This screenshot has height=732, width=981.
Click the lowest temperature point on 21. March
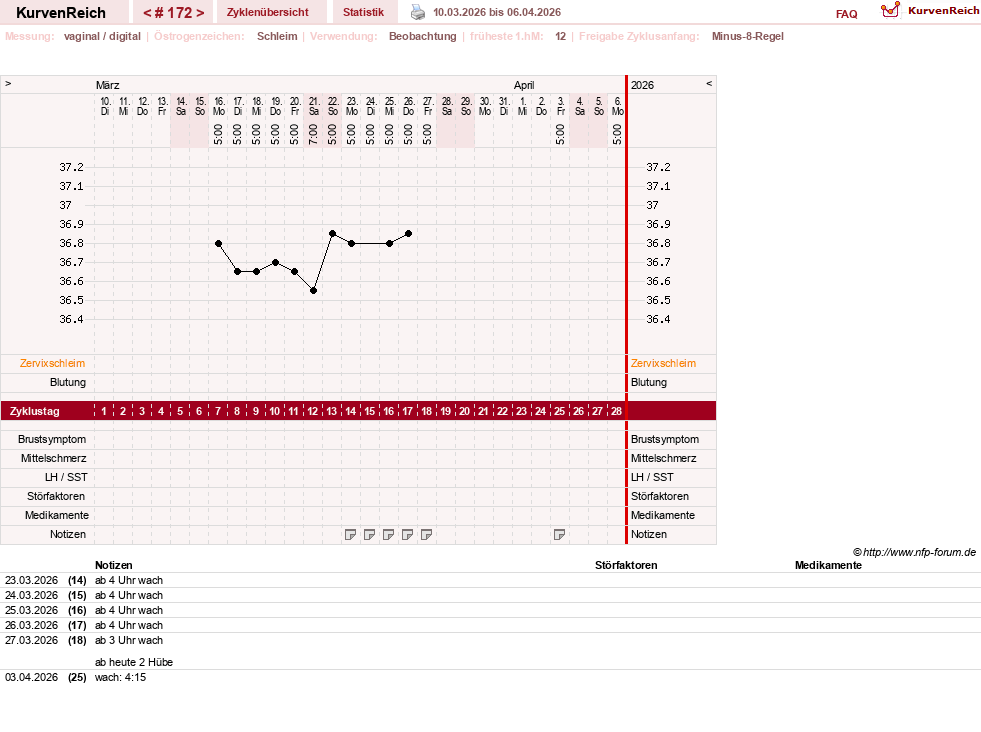tap(313, 291)
